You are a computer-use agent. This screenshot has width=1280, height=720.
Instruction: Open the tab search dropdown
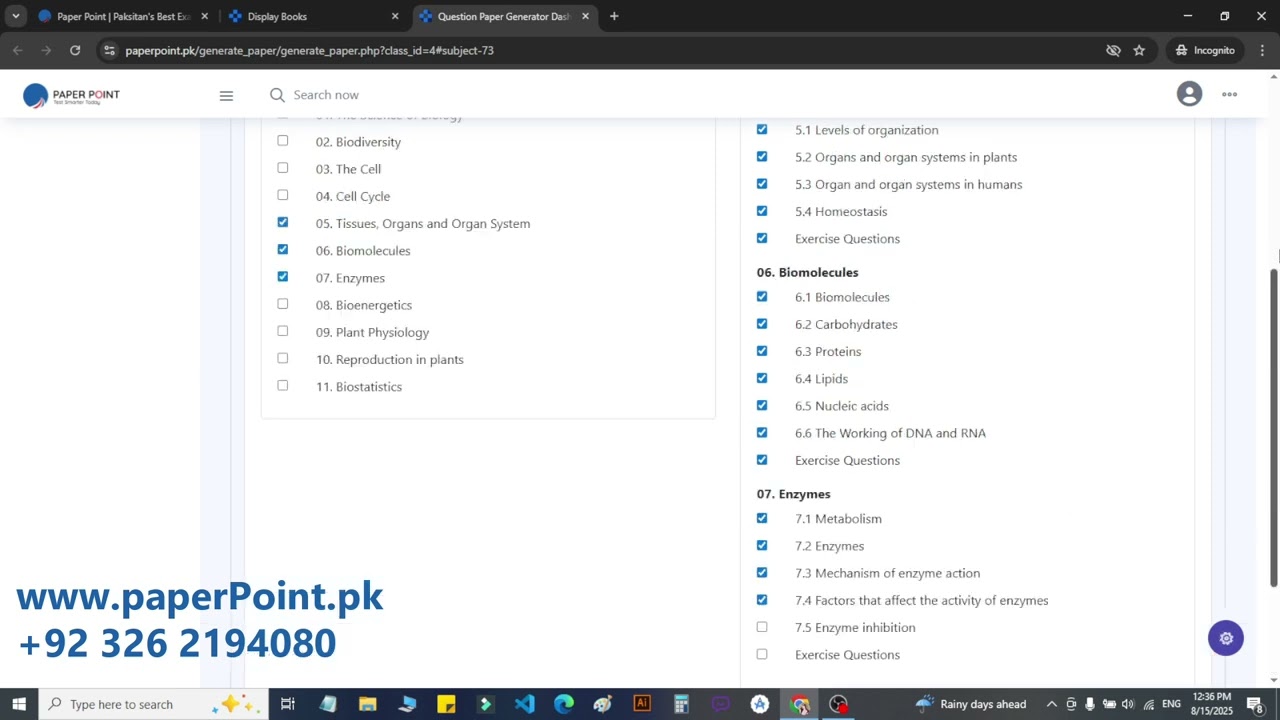coord(16,16)
